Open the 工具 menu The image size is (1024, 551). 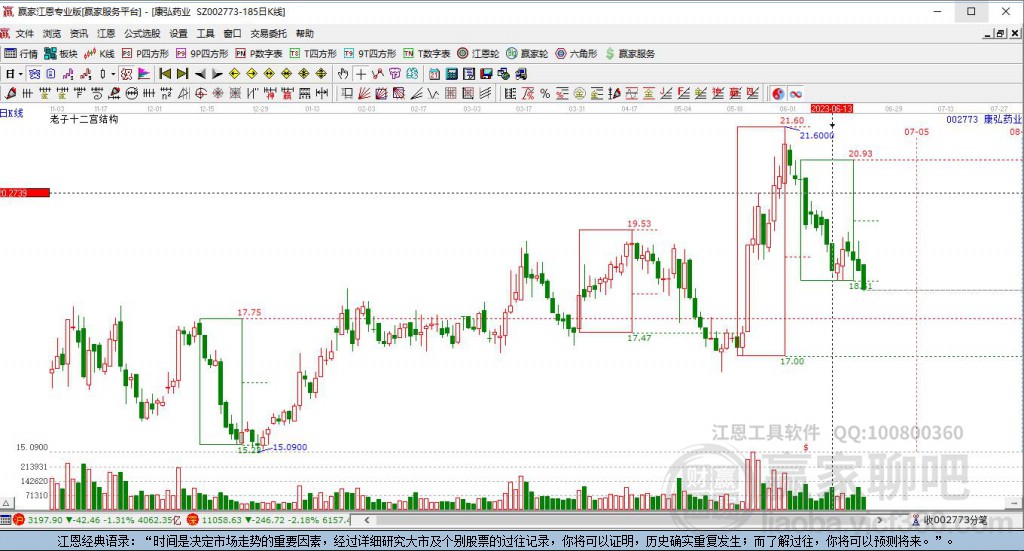point(205,33)
